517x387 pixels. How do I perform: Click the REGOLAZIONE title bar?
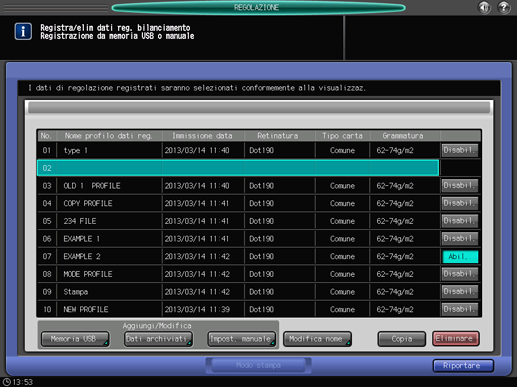pos(258,8)
